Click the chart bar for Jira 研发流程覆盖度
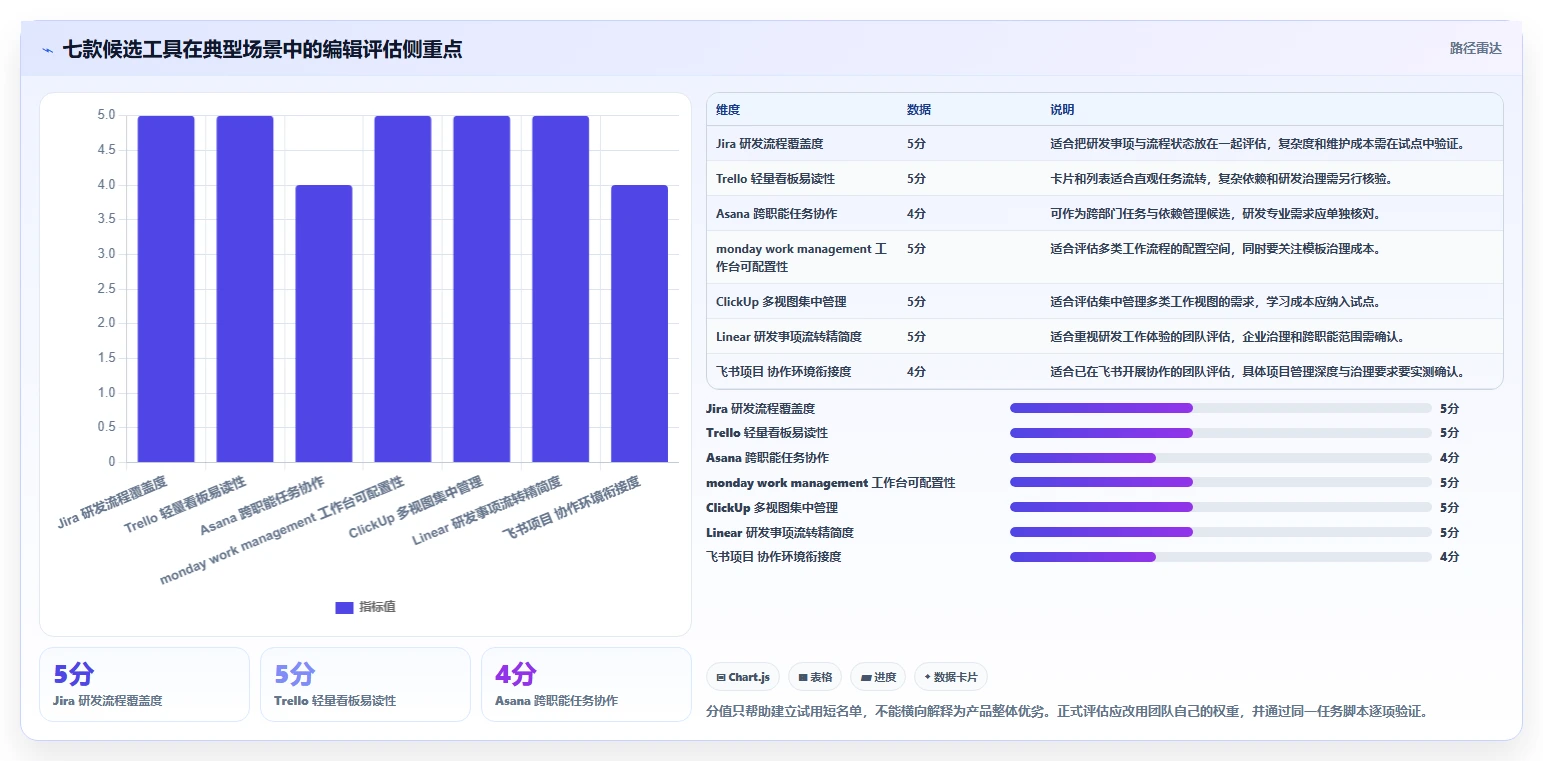Image resolution: width=1543 pixels, height=761 pixels. point(166,289)
